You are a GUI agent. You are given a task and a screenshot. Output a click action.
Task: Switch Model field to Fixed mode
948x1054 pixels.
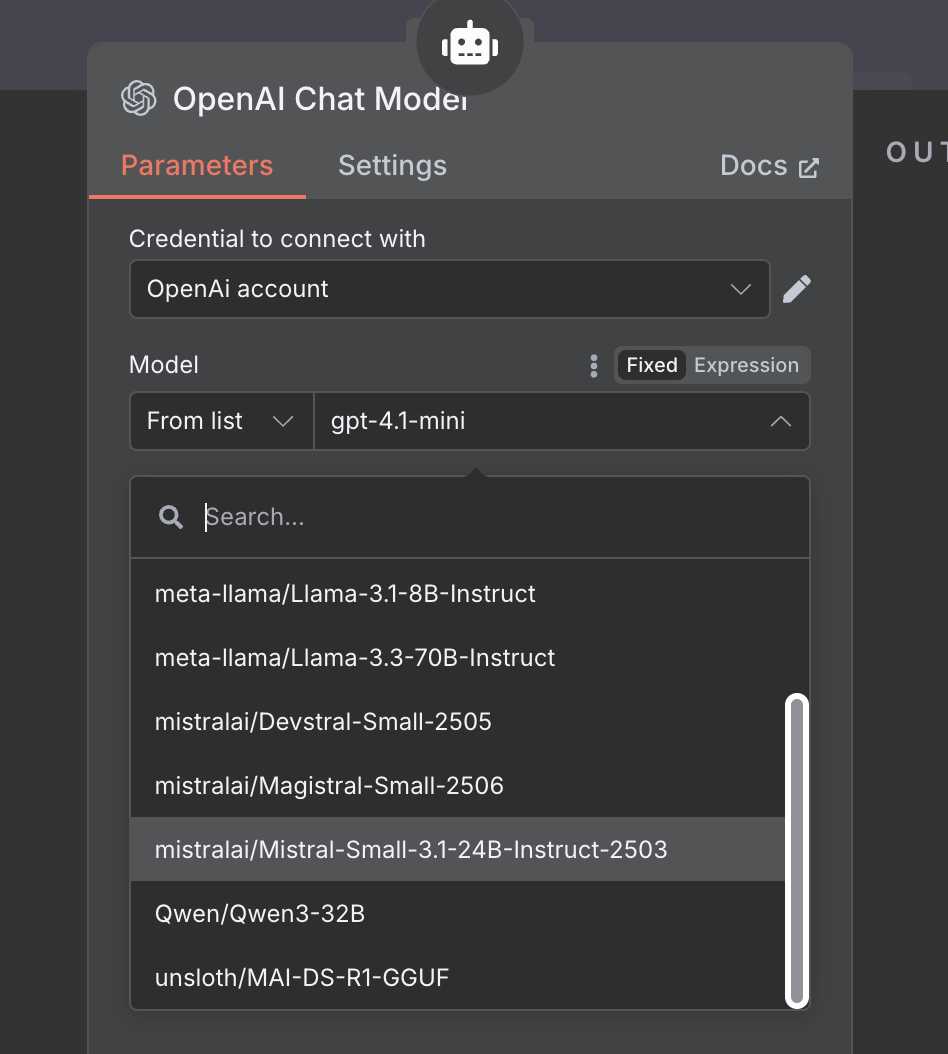coord(652,365)
